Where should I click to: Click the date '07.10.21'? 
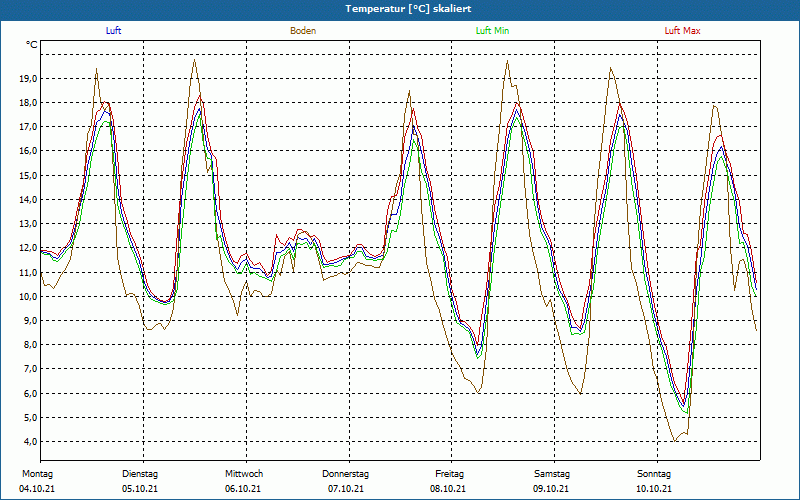(346, 489)
